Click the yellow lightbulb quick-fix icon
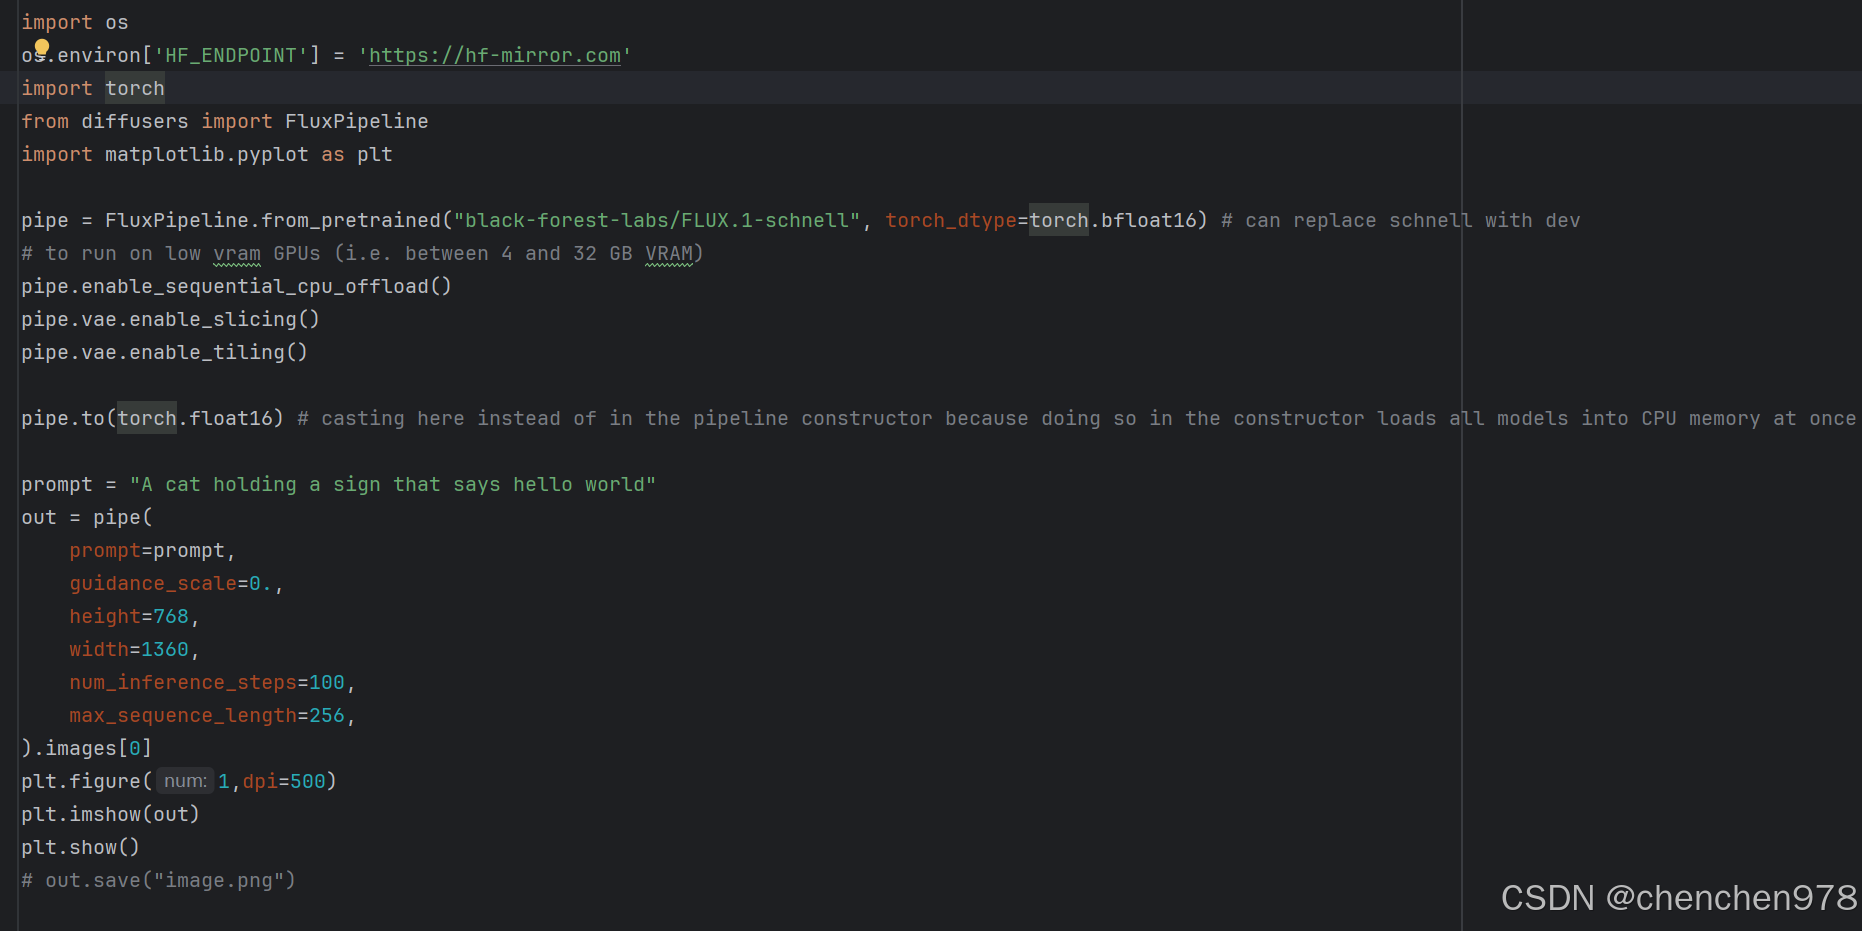Image resolution: width=1862 pixels, height=931 pixels. [41, 47]
